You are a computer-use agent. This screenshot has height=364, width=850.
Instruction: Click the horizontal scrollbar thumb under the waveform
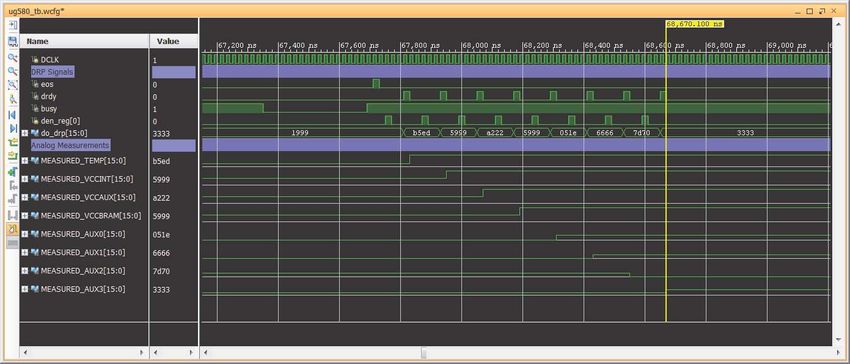tap(423, 353)
